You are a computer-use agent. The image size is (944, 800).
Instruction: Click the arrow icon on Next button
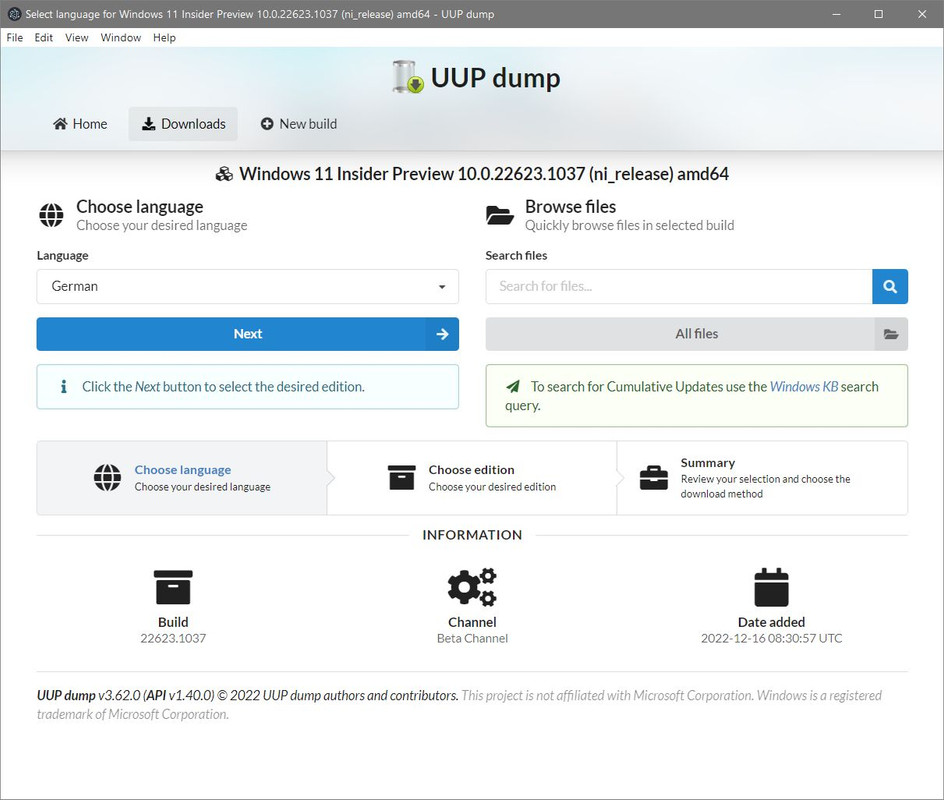tap(442, 334)
